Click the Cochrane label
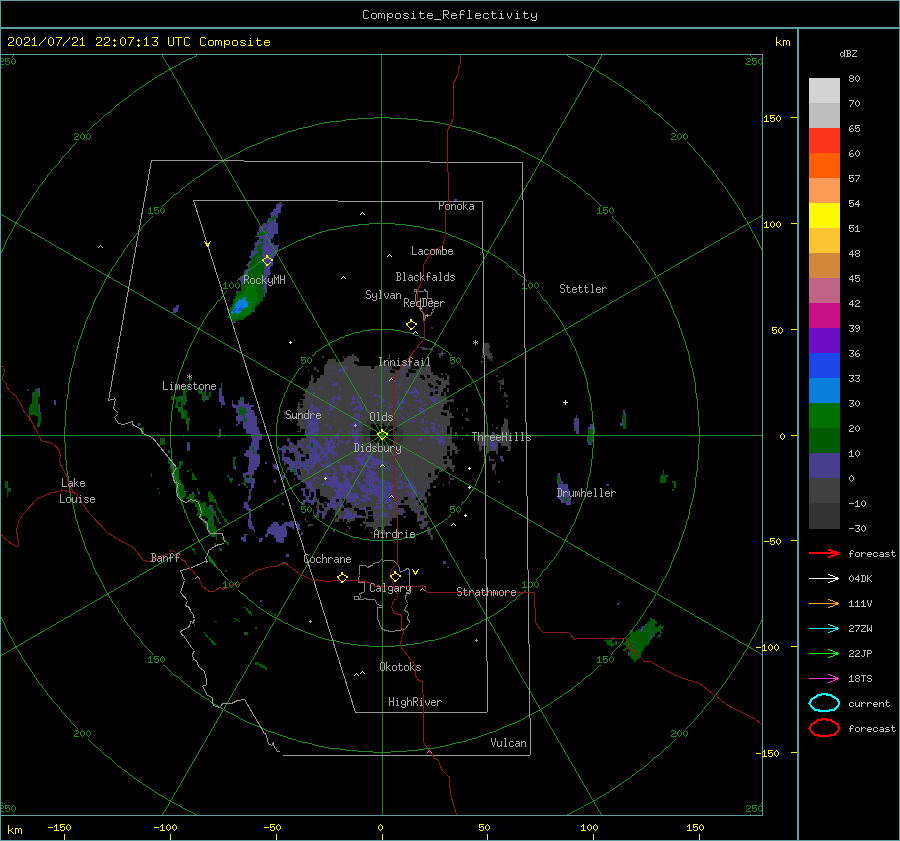This screenshot has height=841, width=900. pyautogui.click(x=327, y=559)
